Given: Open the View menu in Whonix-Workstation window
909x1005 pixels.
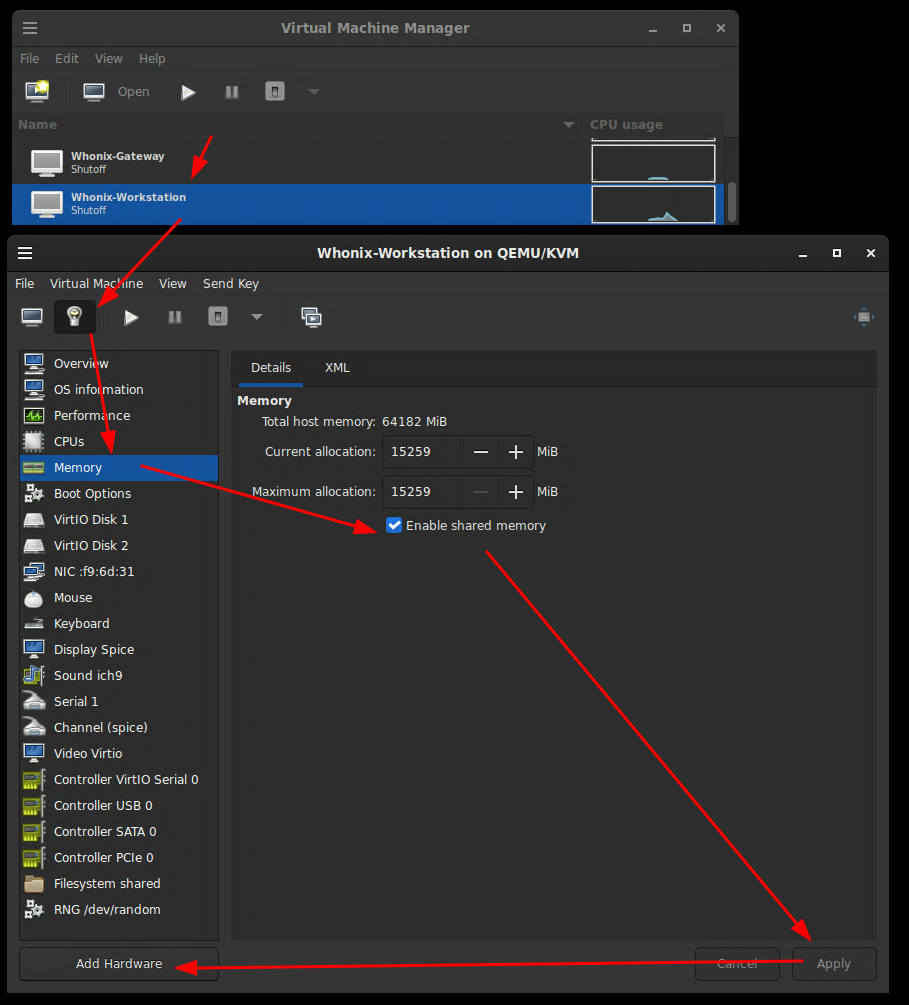Looking at the screenshot, I should [x=172, y=283].
